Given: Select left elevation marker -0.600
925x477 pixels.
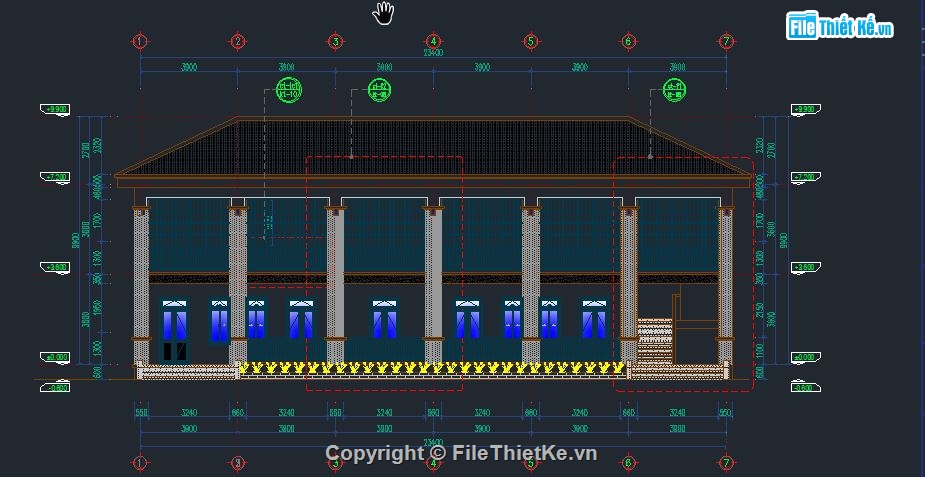Looking at the screenshot, I should point(55,387).
